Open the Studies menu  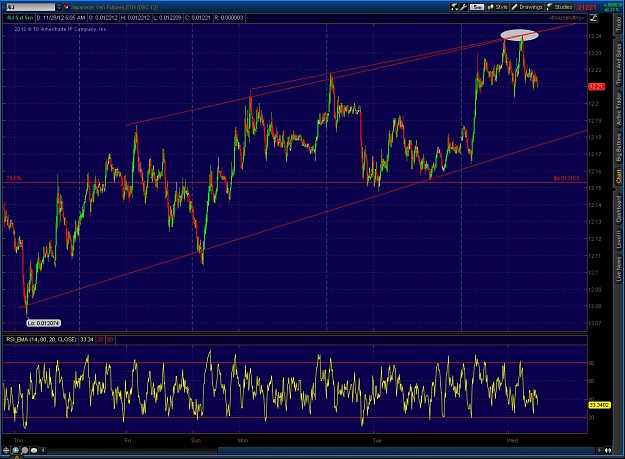[x=560, y=7]
